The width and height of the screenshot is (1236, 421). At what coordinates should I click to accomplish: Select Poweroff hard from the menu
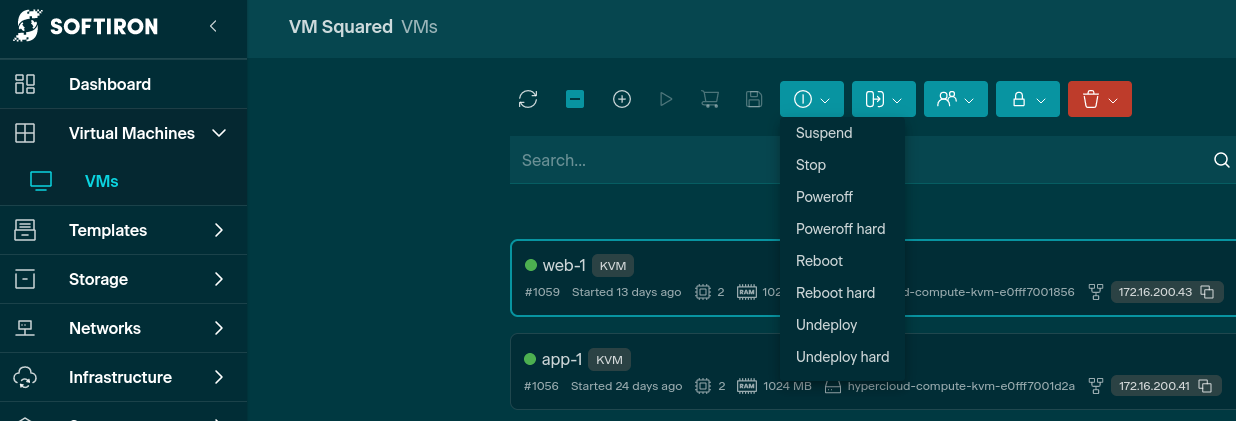point(840,229)
